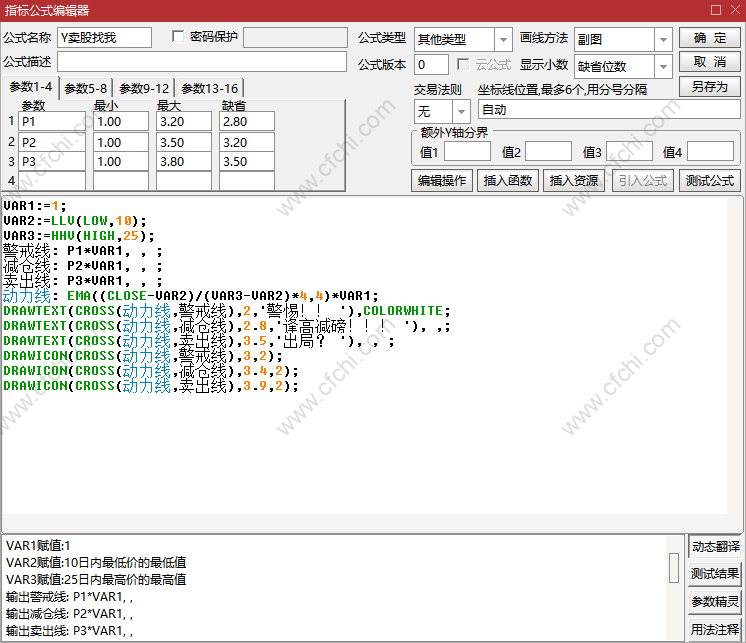Viewport: 746px width, 643px height.
Task: Open the 显示小数 dropdown
Action: pos(663,66)
